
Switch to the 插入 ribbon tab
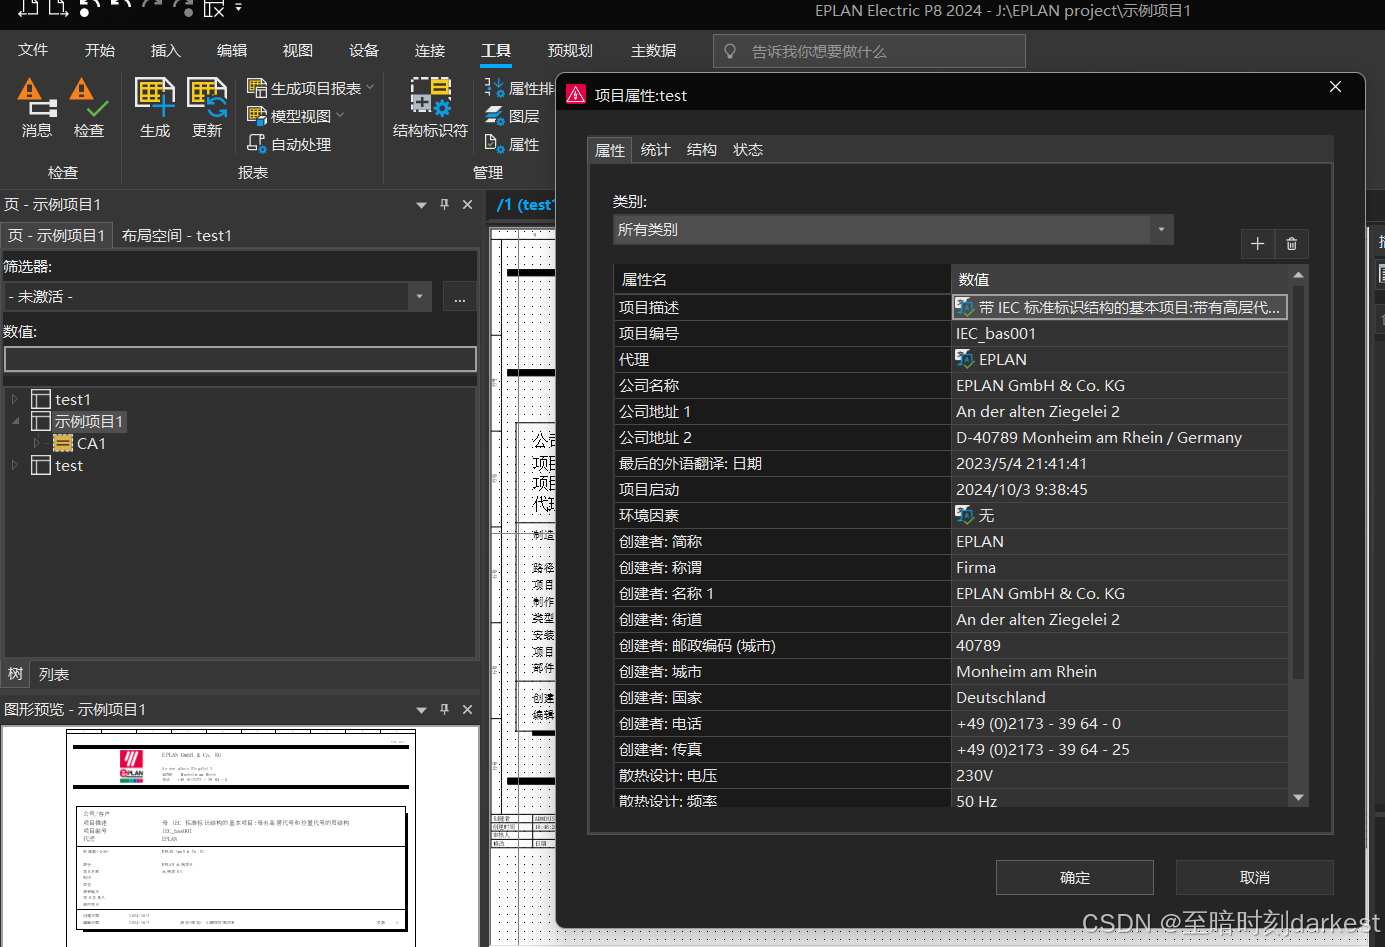[165, 50]
